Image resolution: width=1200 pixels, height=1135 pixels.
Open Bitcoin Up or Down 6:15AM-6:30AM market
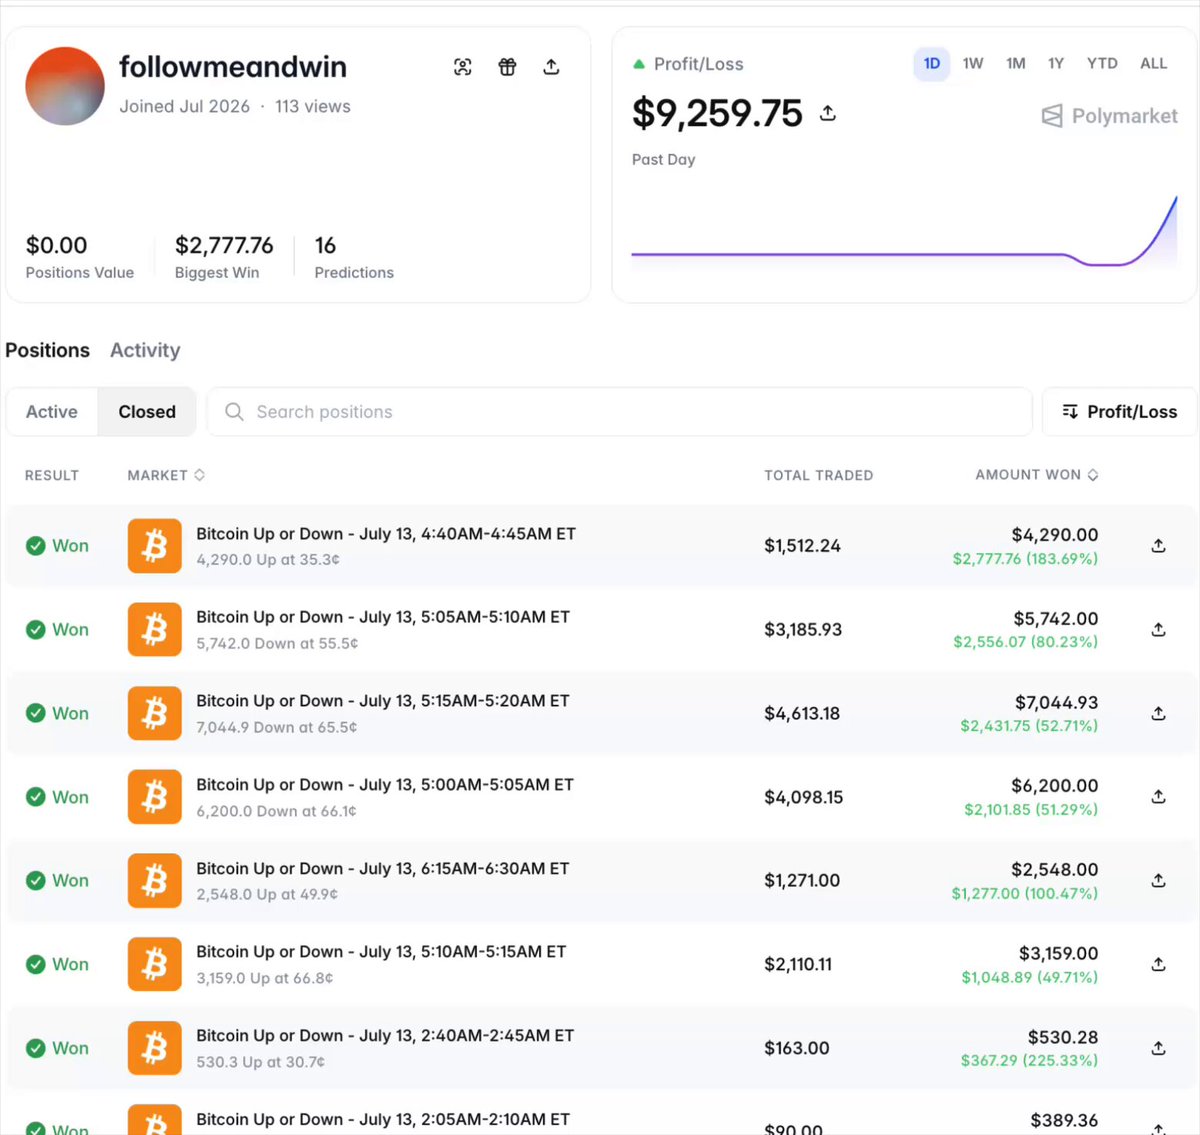pyautogui.click(x=383, y=868)
